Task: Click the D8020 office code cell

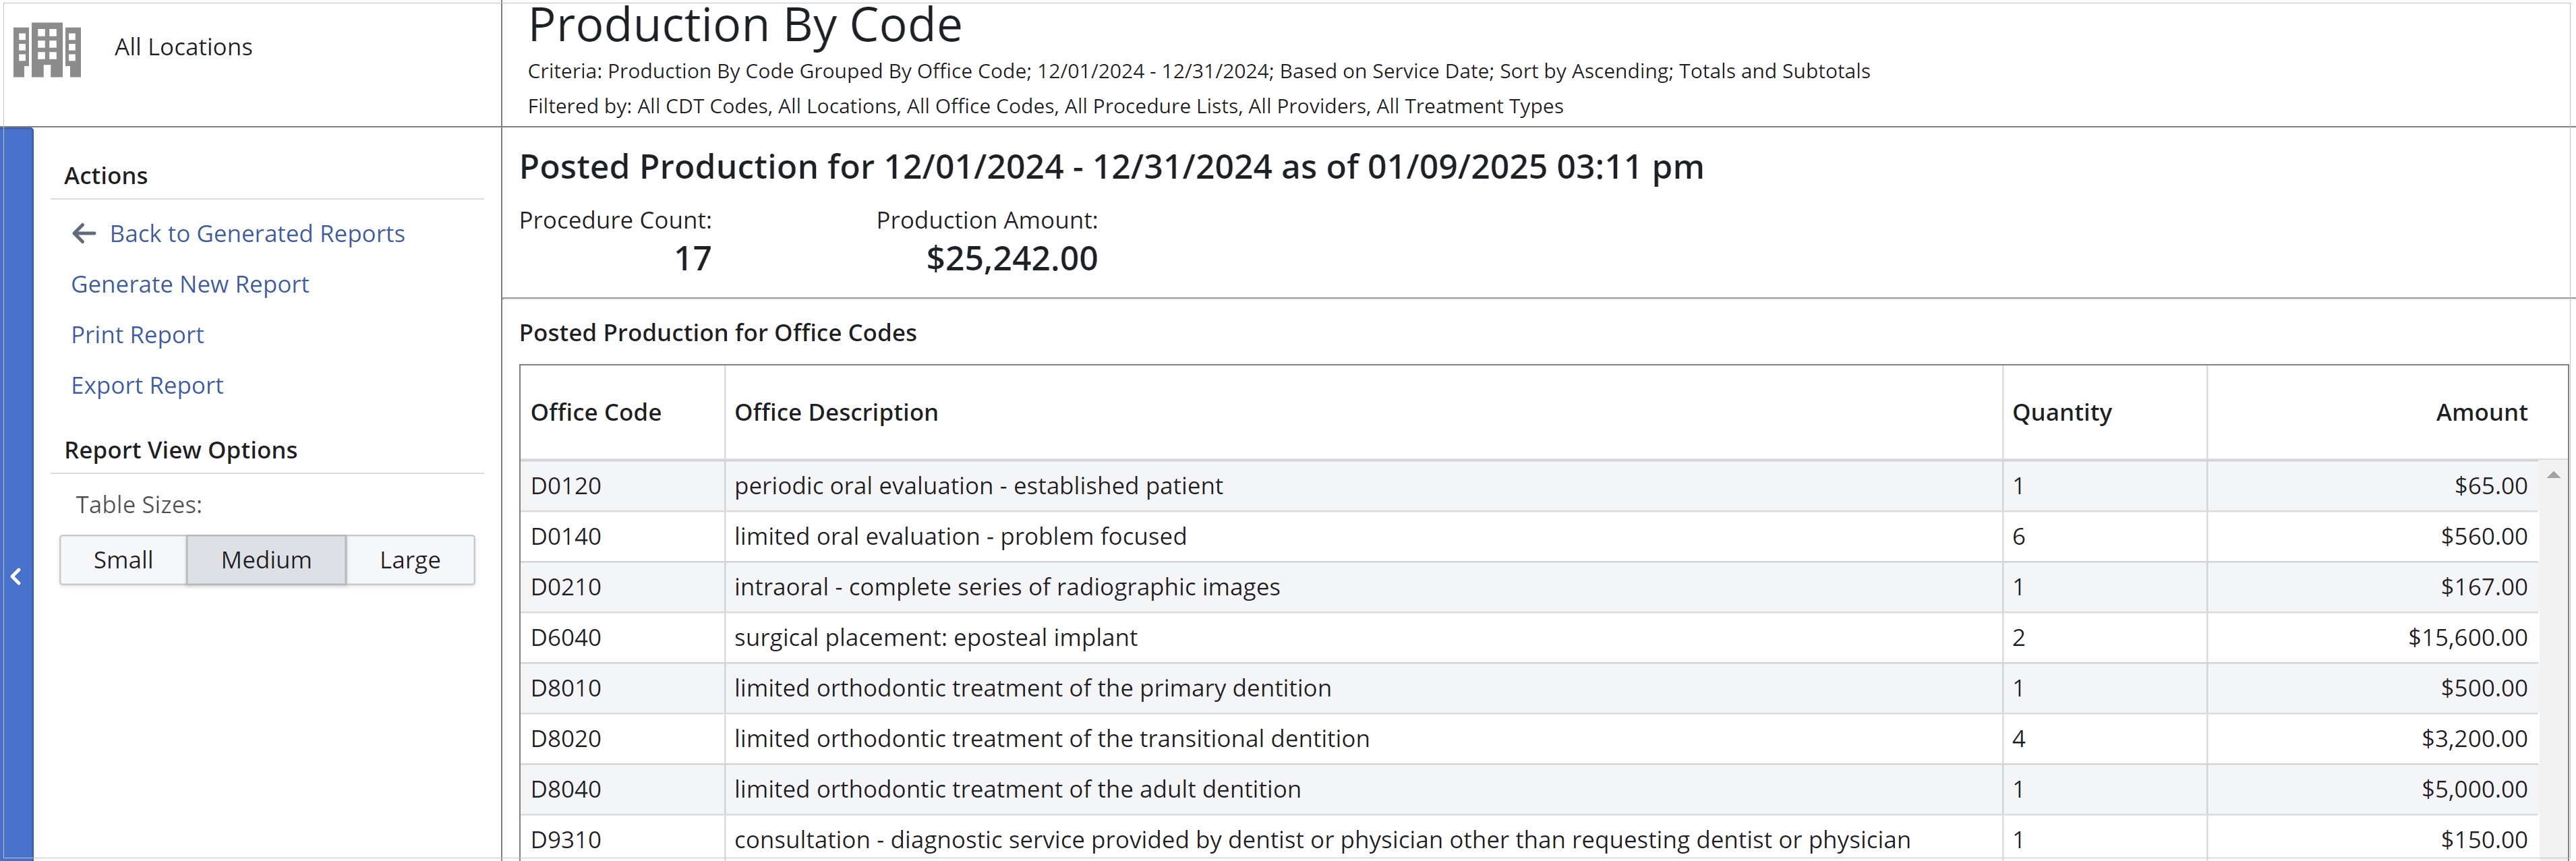Action: (x=622, y=739)
